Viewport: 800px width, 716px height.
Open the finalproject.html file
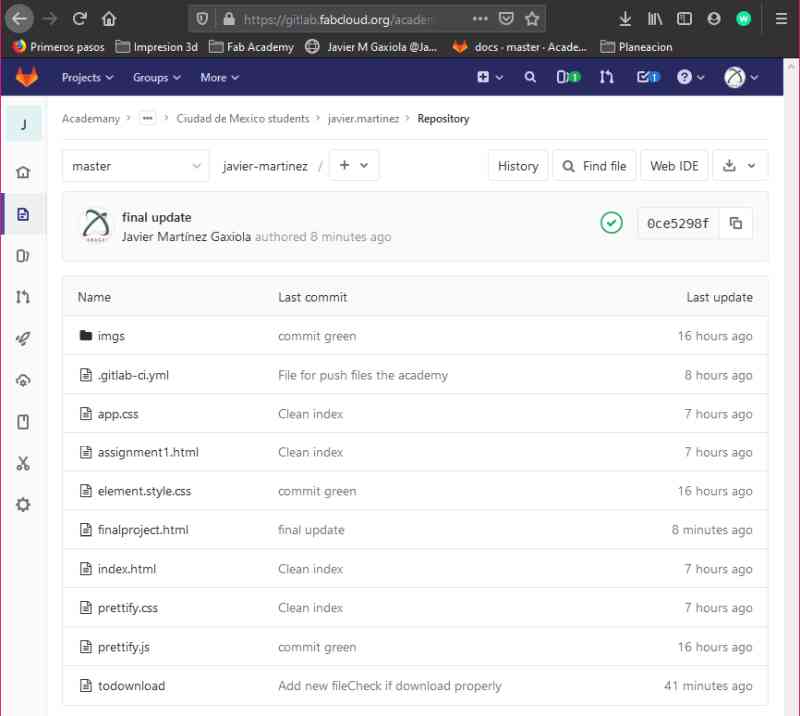(x=143, y=530)
